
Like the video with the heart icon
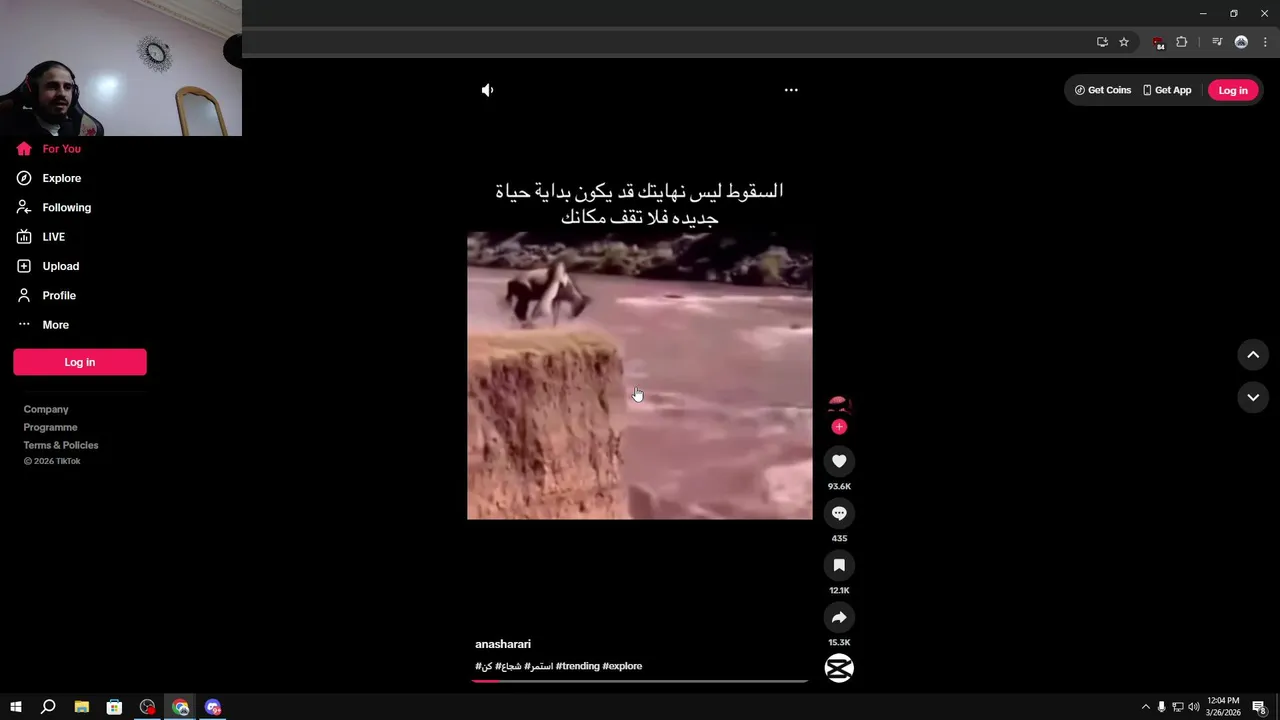839,461
